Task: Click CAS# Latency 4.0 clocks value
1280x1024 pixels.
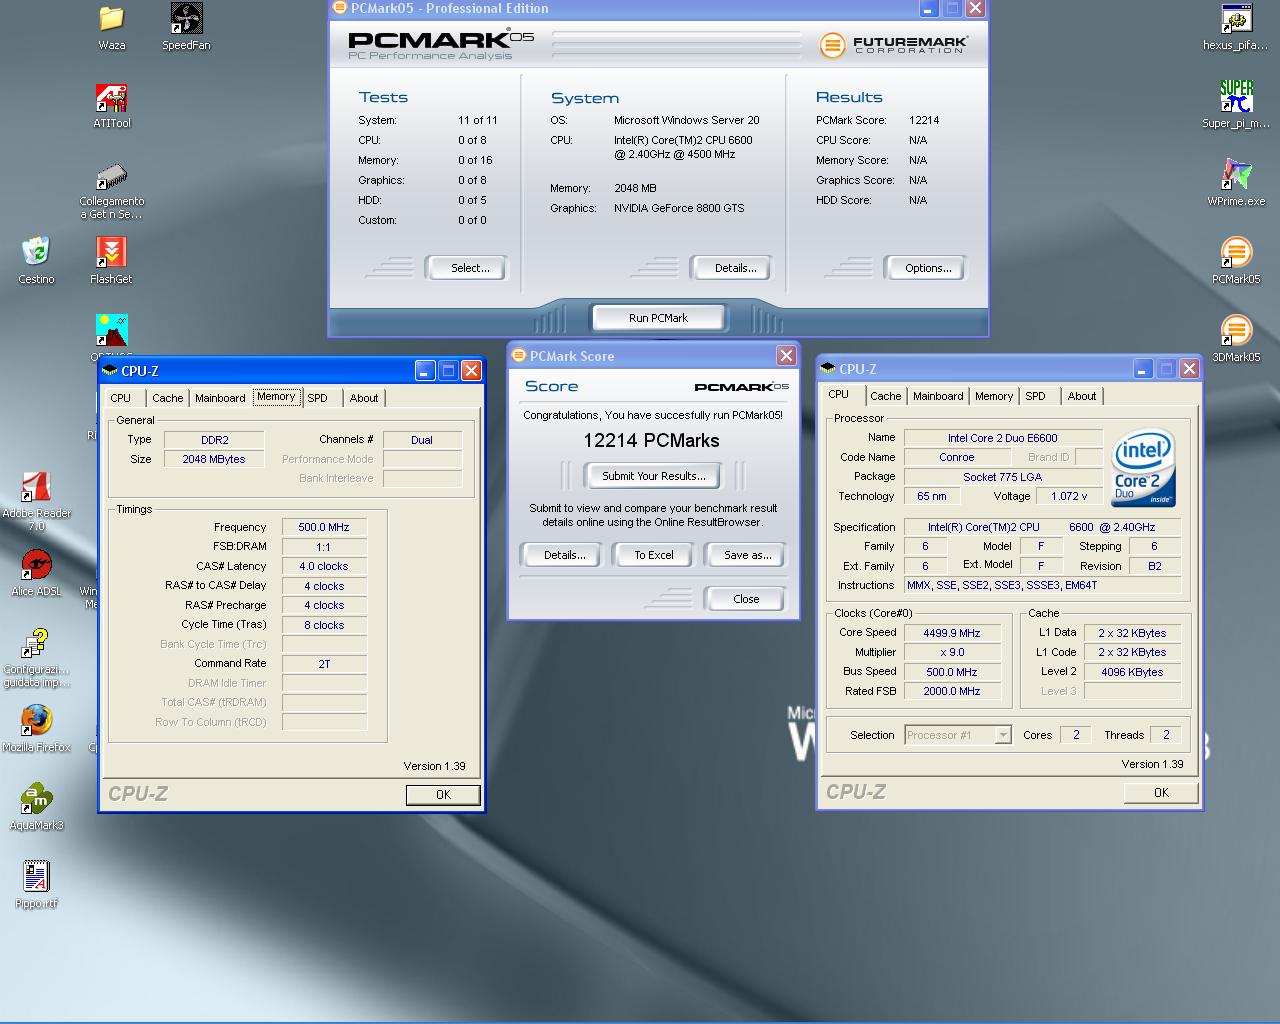Action: coord(324,566)
